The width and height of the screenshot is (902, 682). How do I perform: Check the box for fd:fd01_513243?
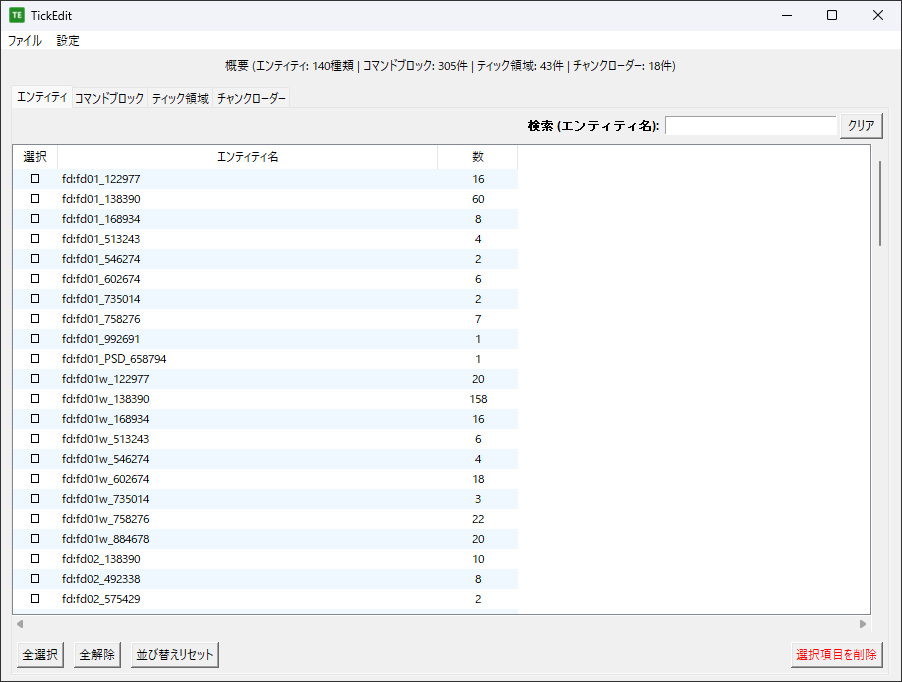coord(35,239)
